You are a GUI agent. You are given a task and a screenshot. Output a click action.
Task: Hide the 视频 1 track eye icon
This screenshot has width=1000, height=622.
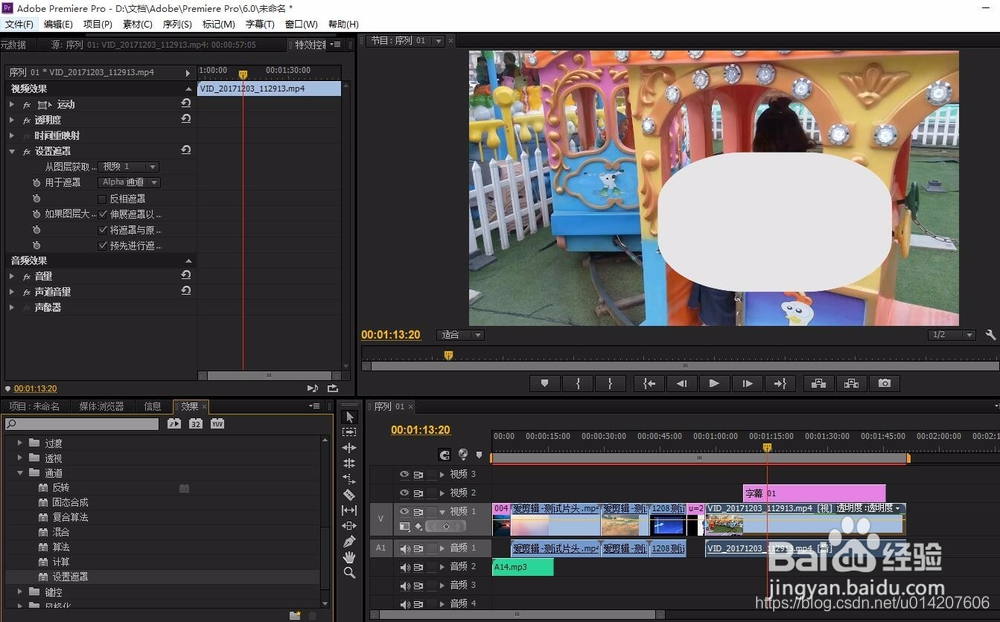pyautogui.click(x=404, y=511)
